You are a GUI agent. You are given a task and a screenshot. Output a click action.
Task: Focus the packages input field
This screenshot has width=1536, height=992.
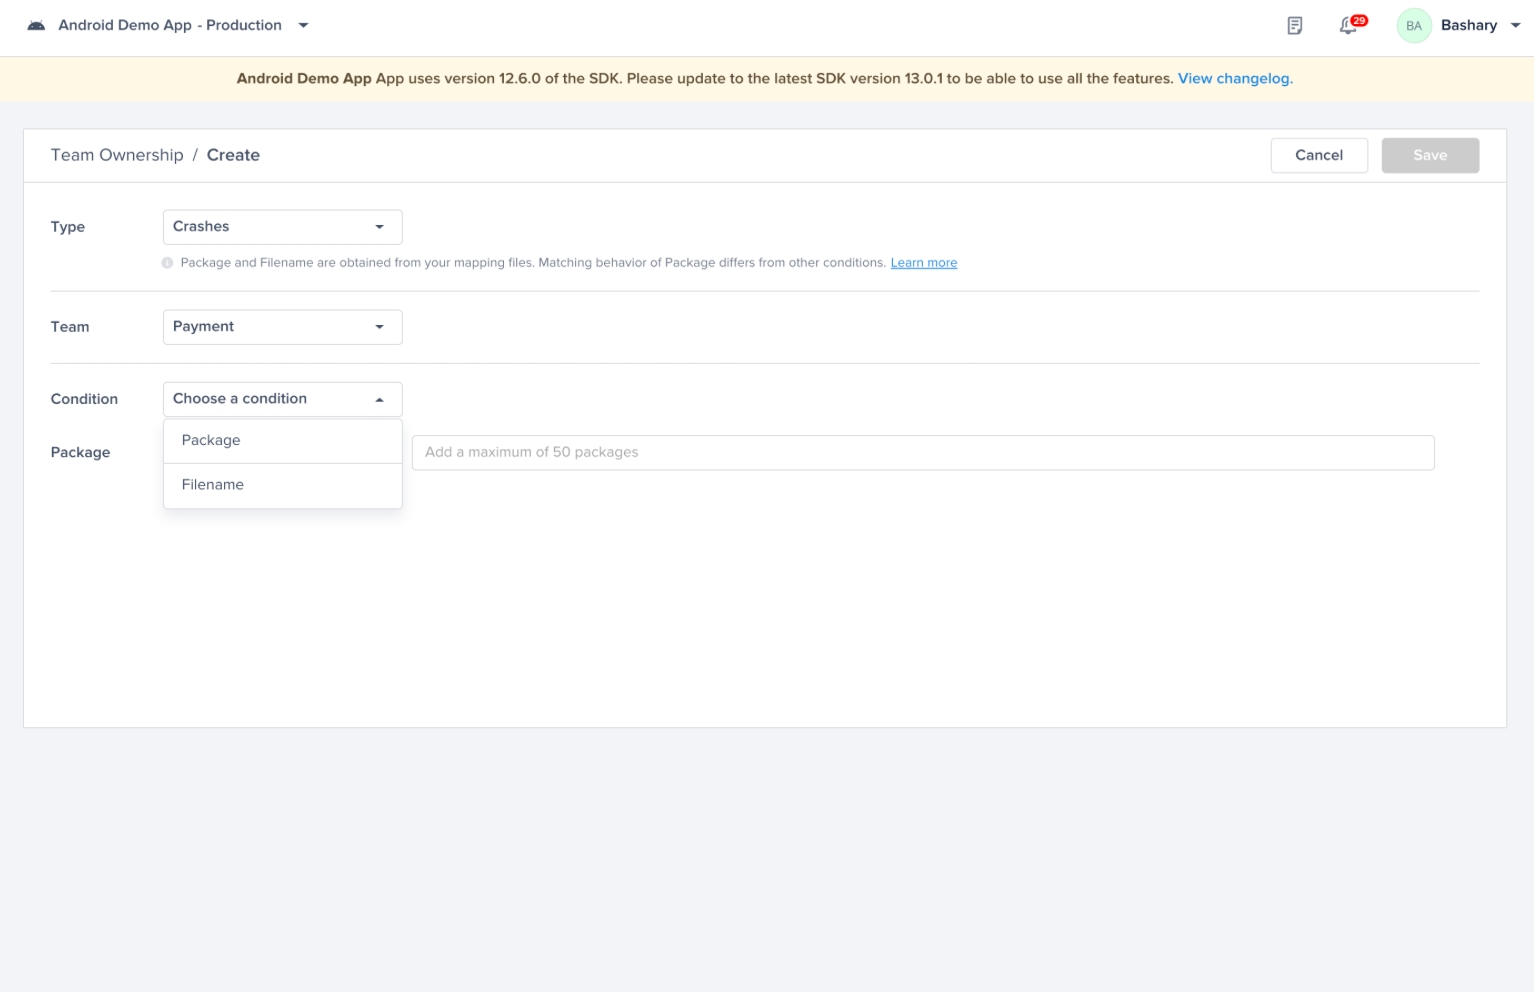(x=922, y=452)
